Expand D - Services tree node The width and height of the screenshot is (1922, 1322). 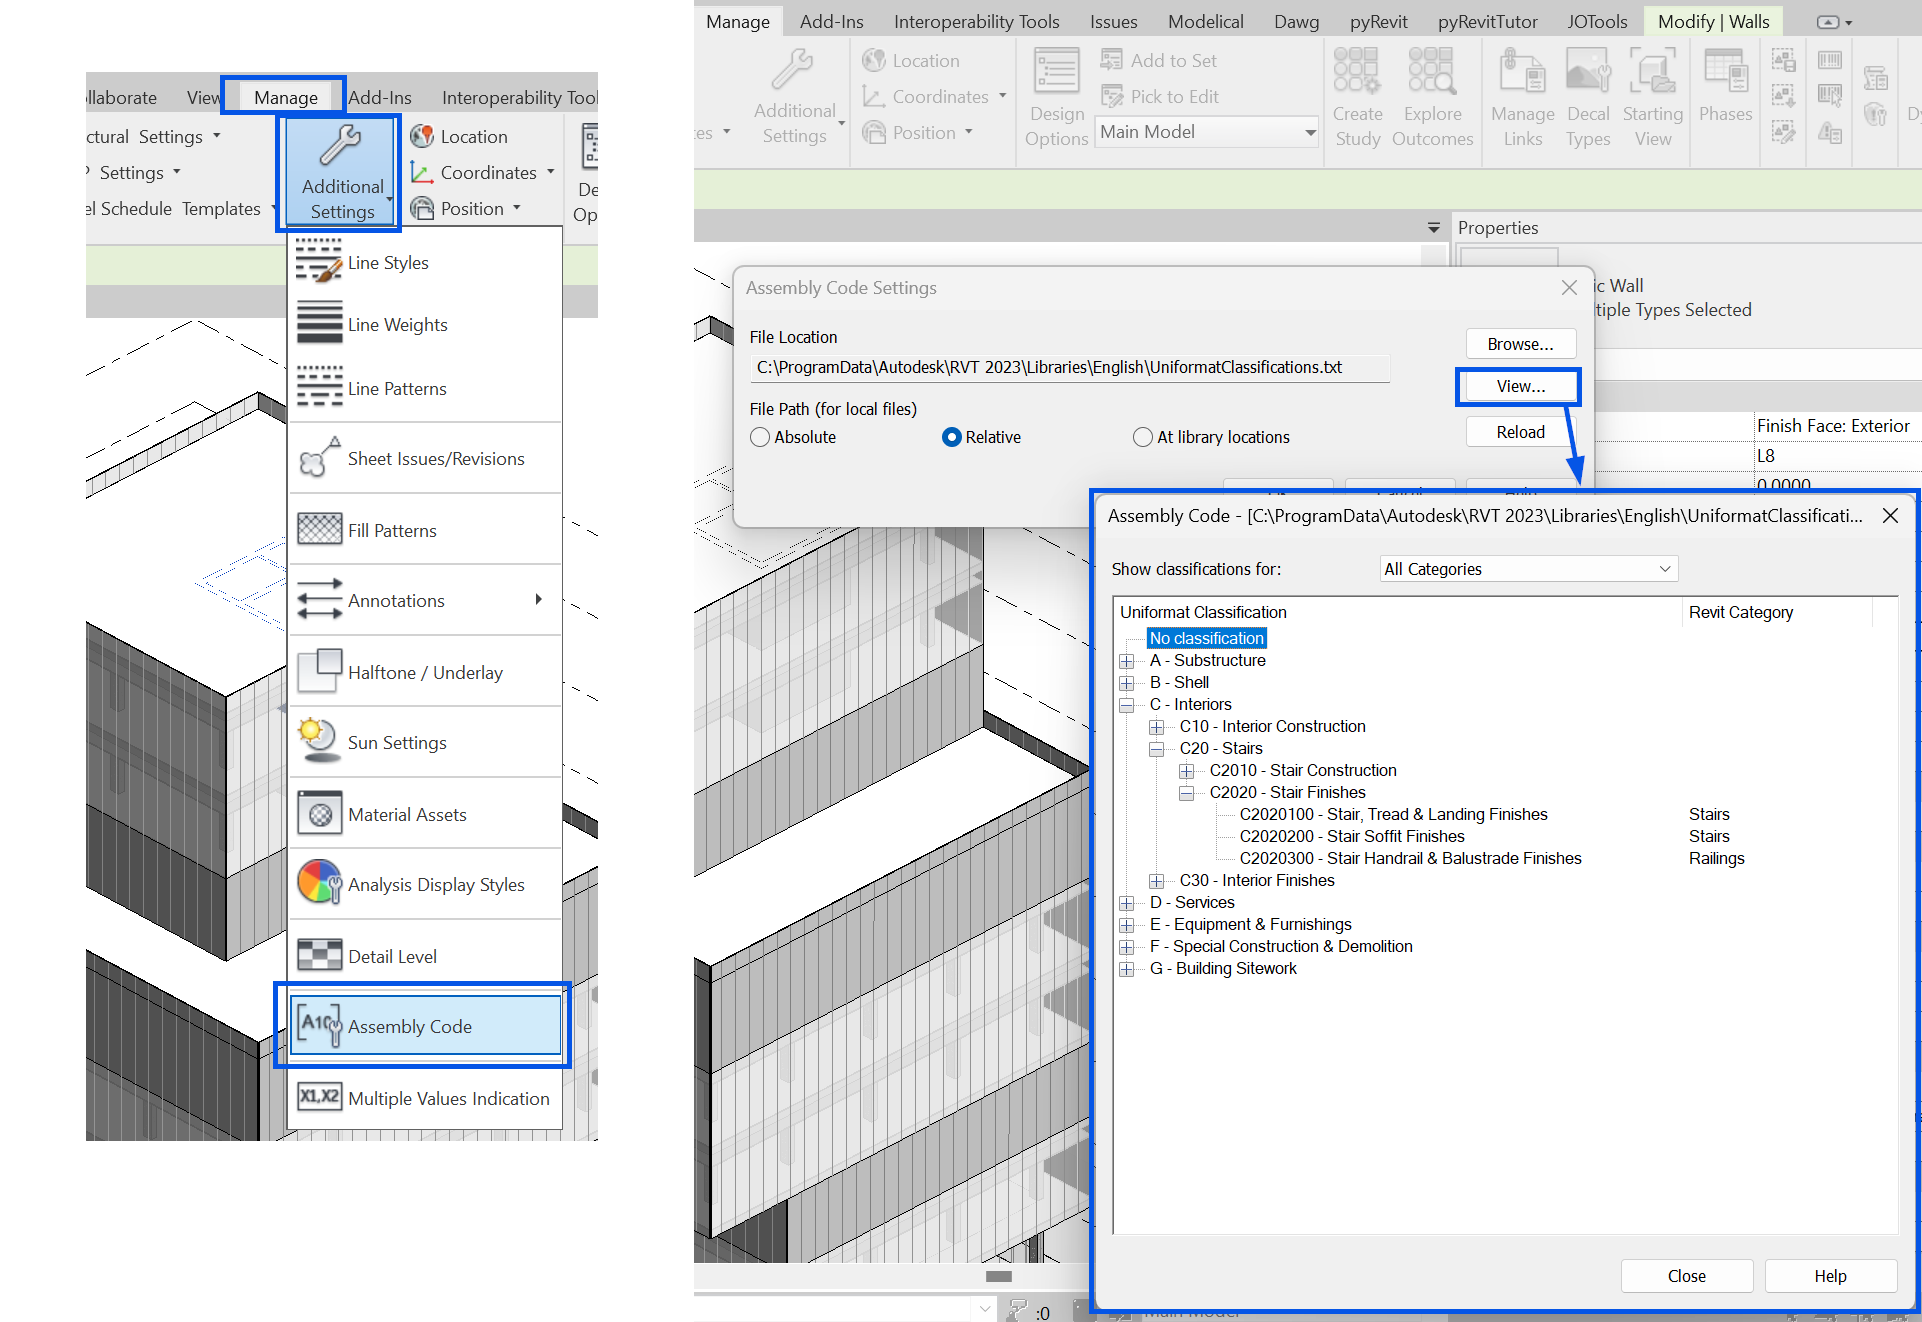point(1127,903)
